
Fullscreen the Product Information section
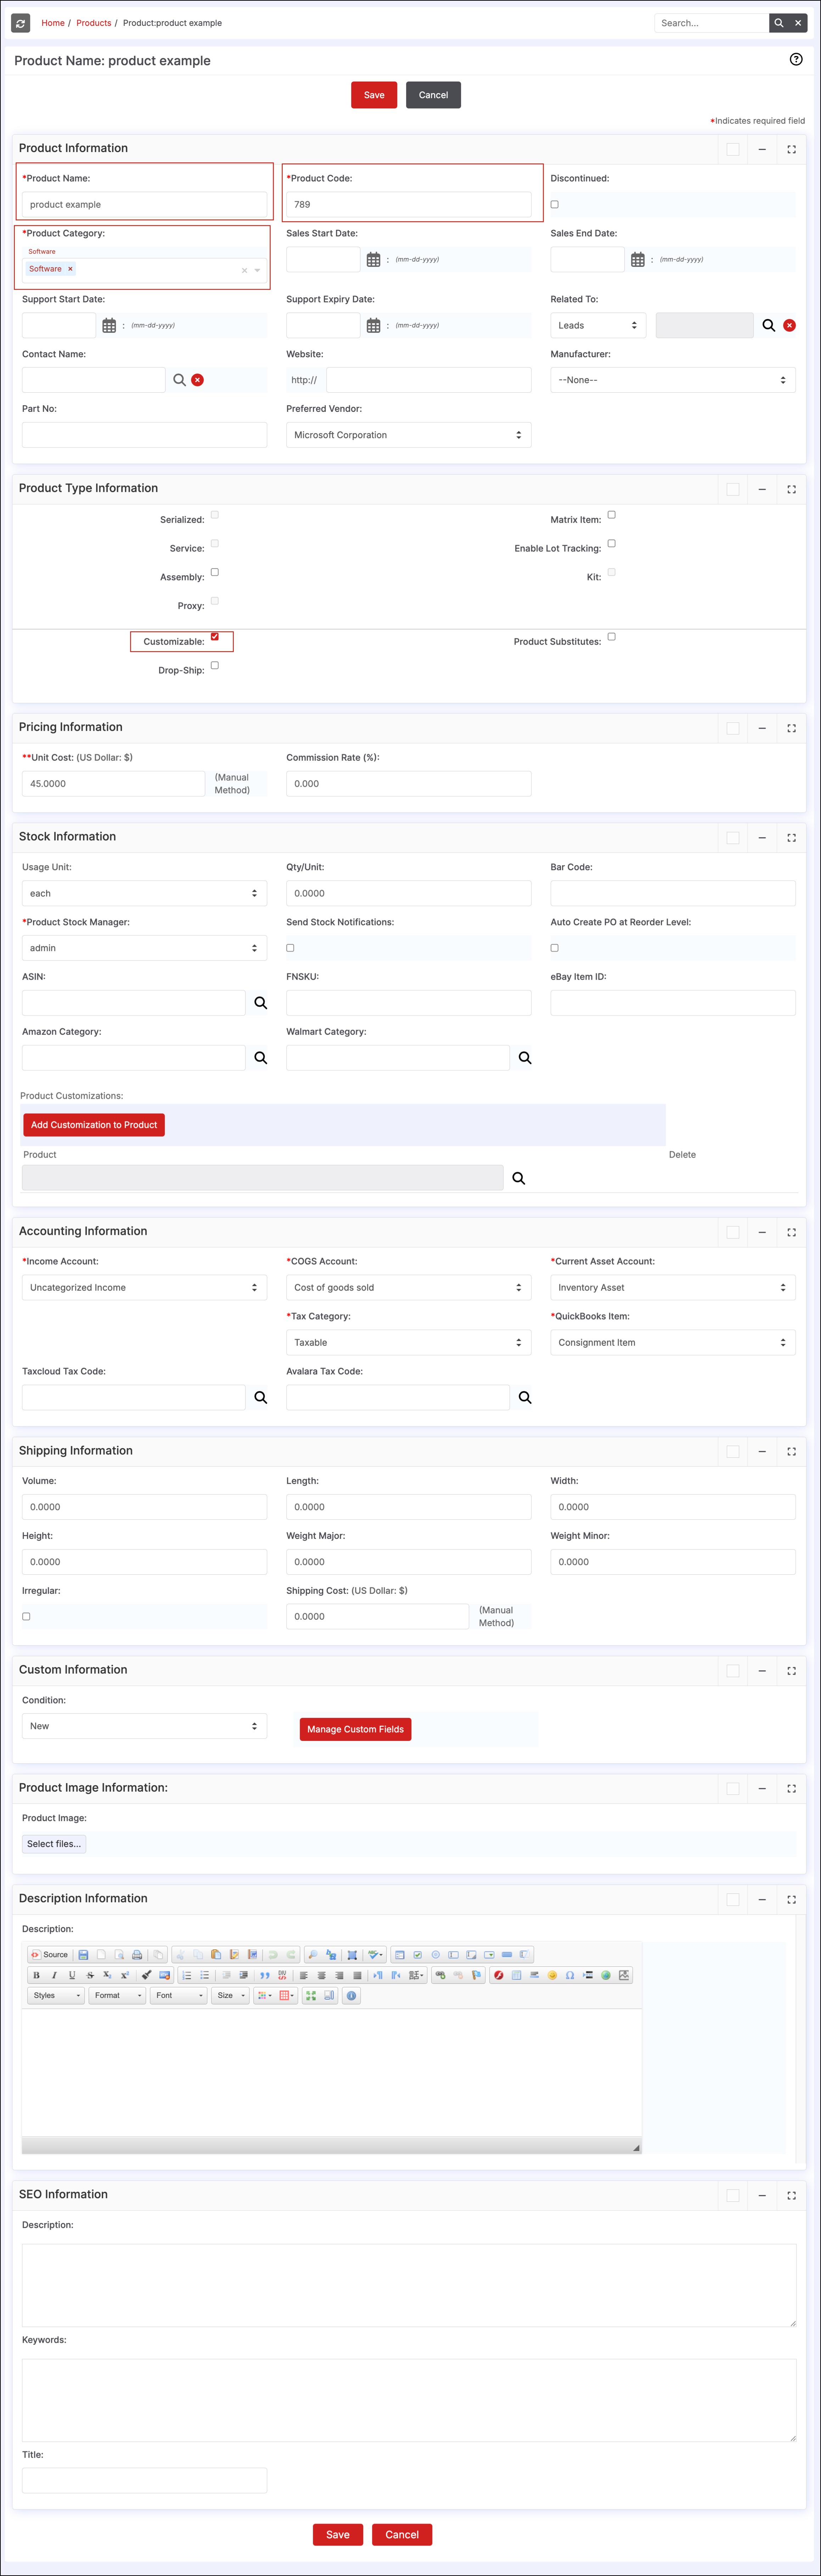click(x=791, y=149)
